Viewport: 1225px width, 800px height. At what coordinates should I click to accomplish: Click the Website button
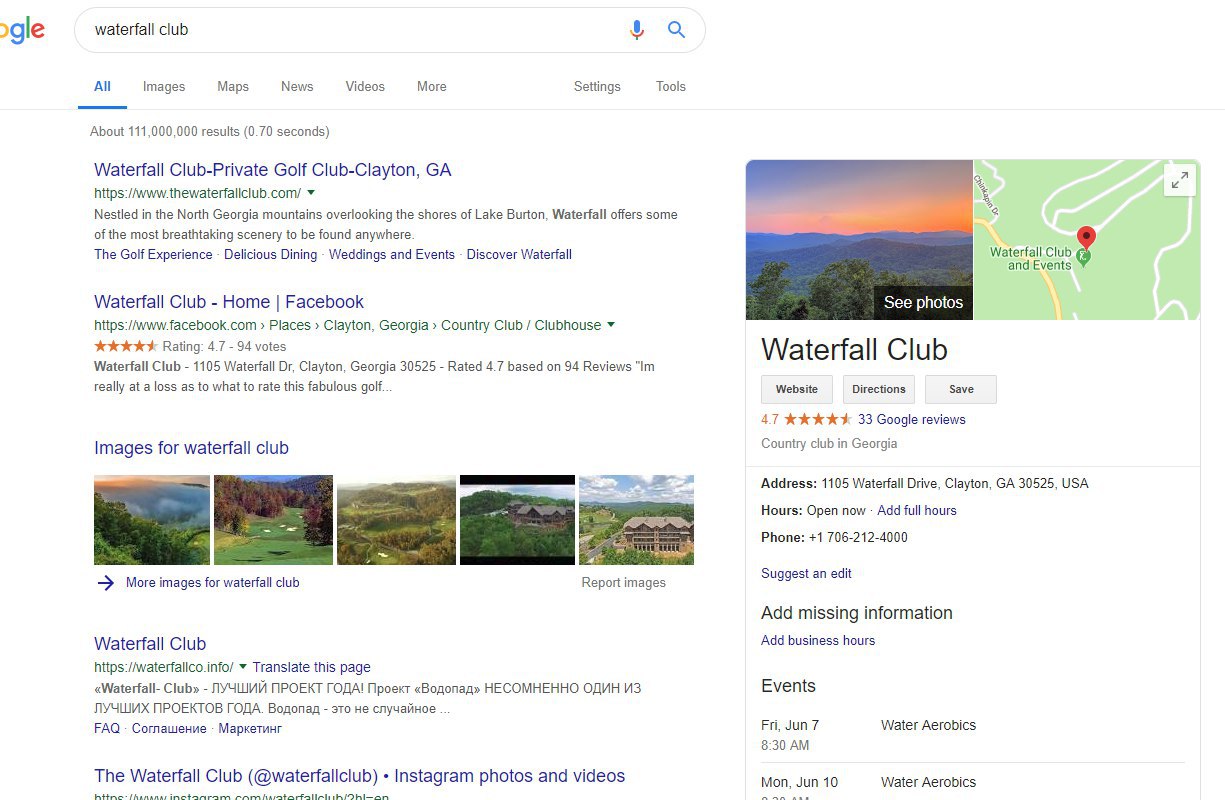[797, 389]
